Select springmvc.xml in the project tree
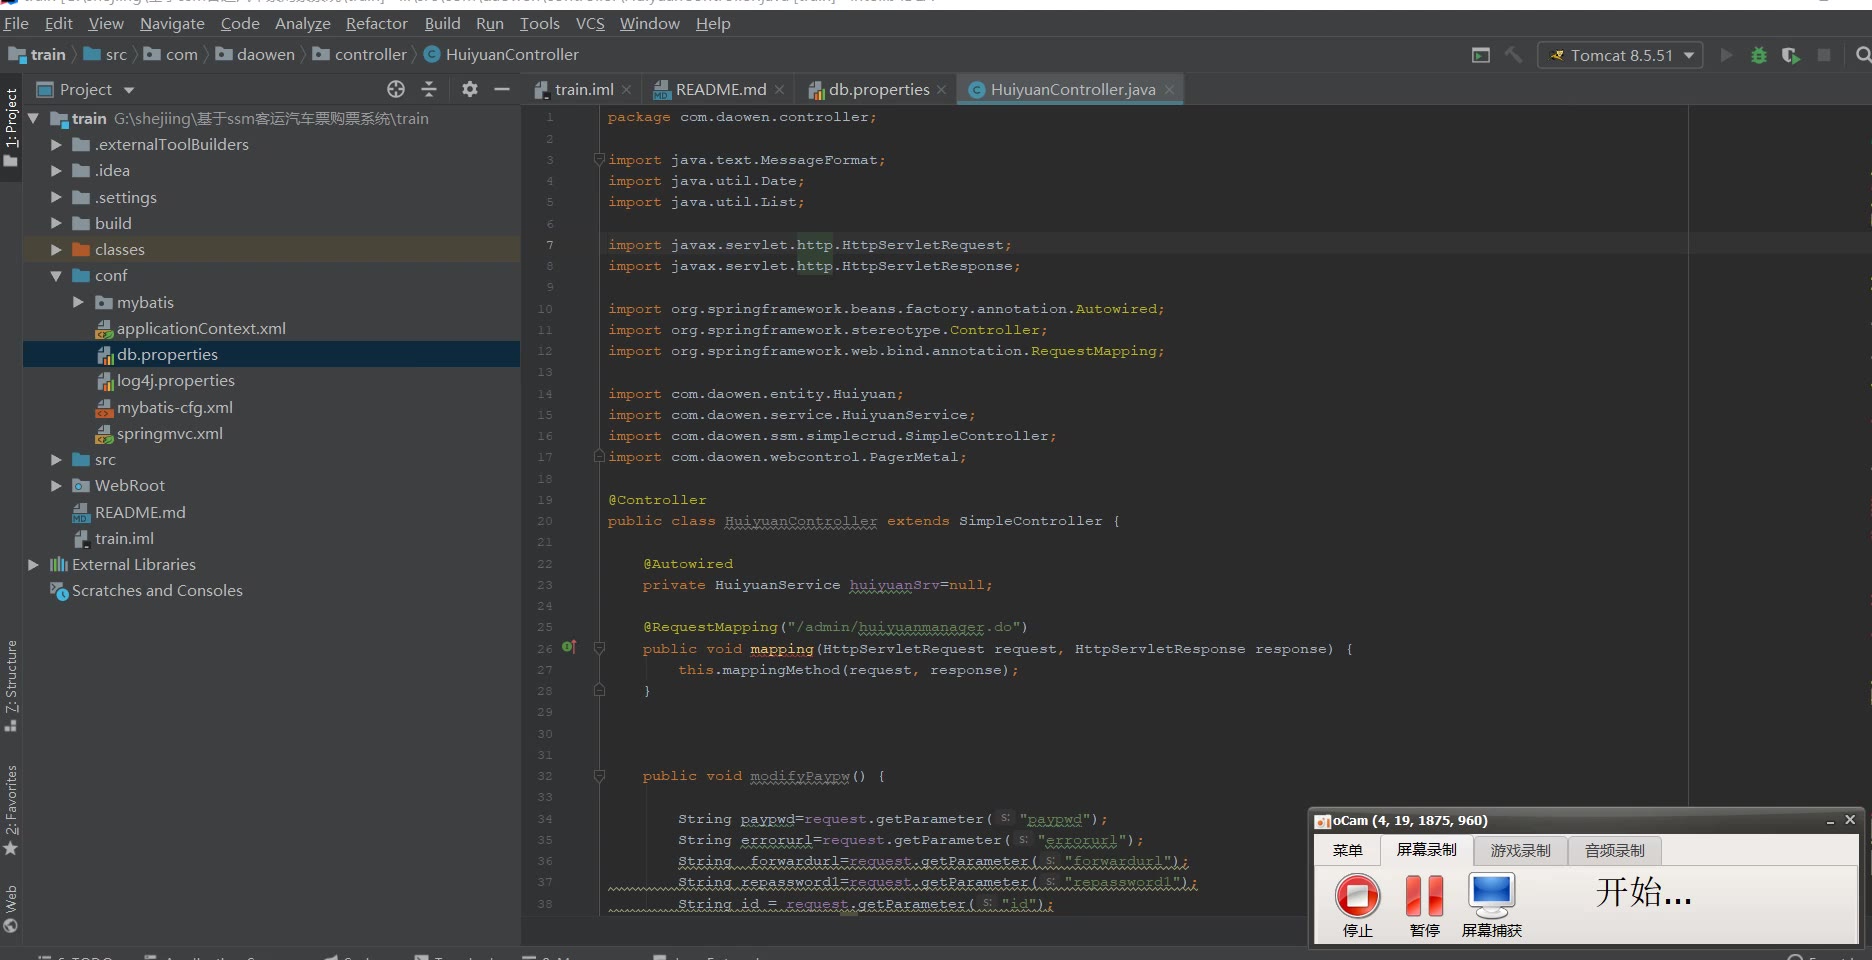Viewport: 1872px width, 960px height. (x=169, y=434)
